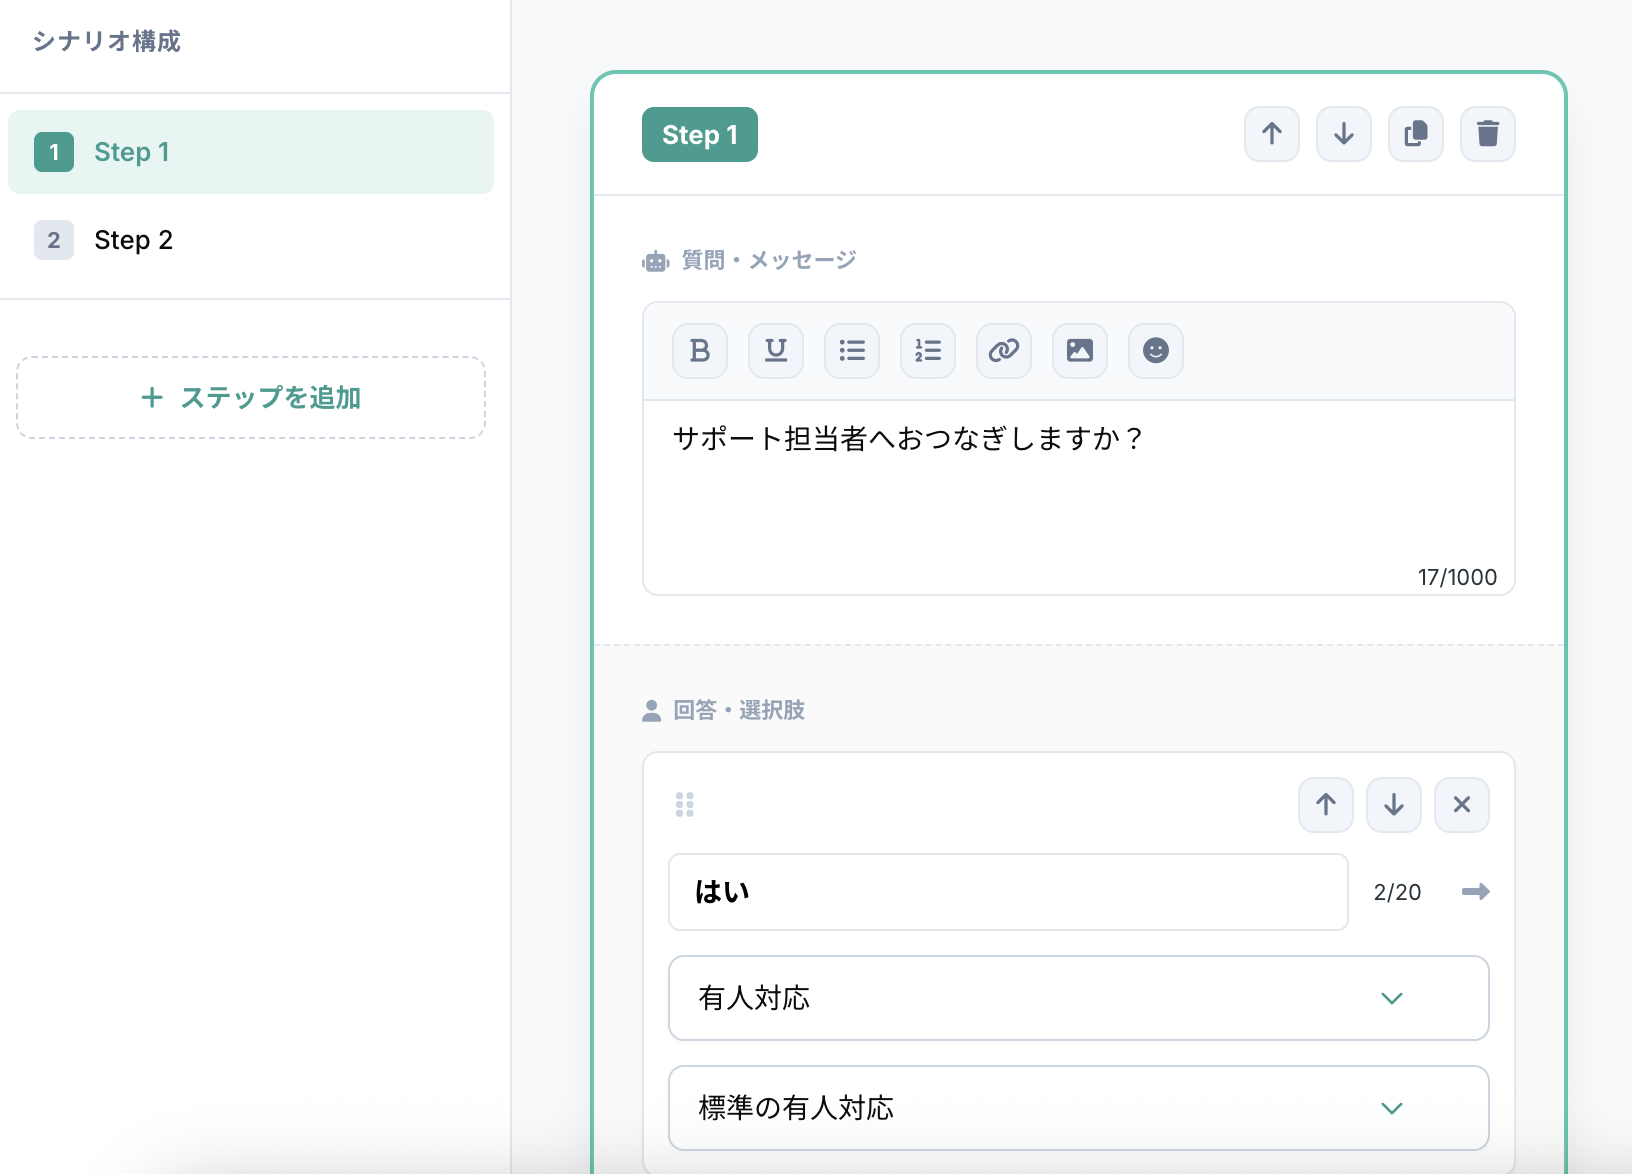Click the message text area

pos(1079,498)
